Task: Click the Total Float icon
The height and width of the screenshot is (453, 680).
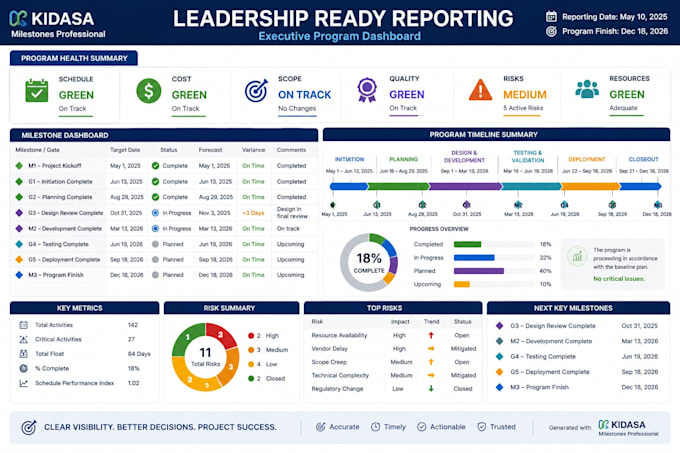Action: pyautogui.click(x=23, y=354)
